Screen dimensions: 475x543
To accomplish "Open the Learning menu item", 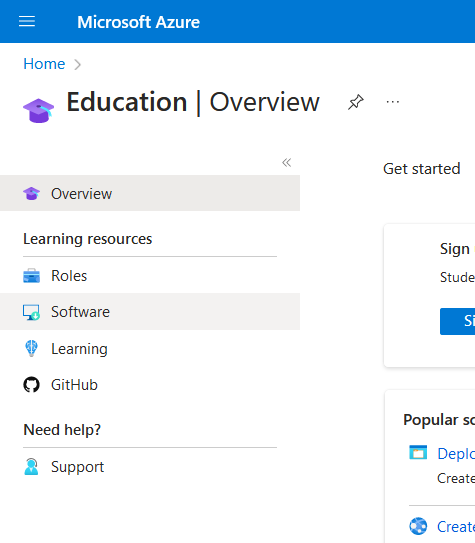I will pyautogui.click(x=150, y=348).
